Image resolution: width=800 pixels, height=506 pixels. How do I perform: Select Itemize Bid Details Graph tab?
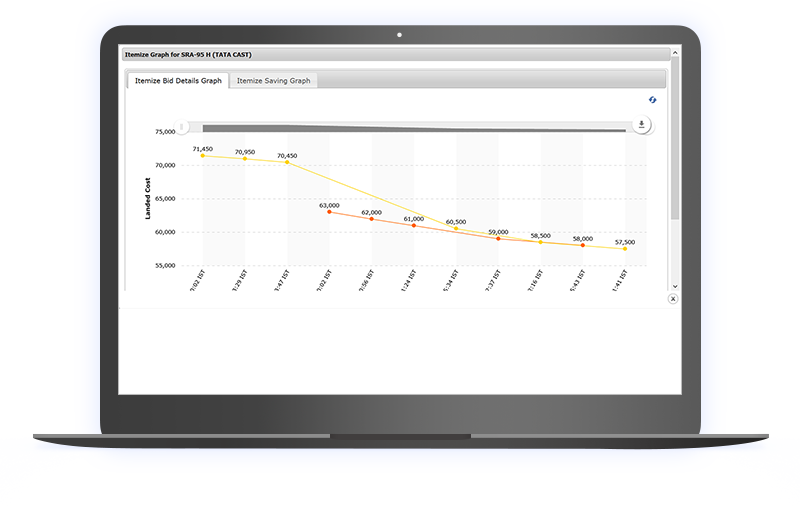178,81
